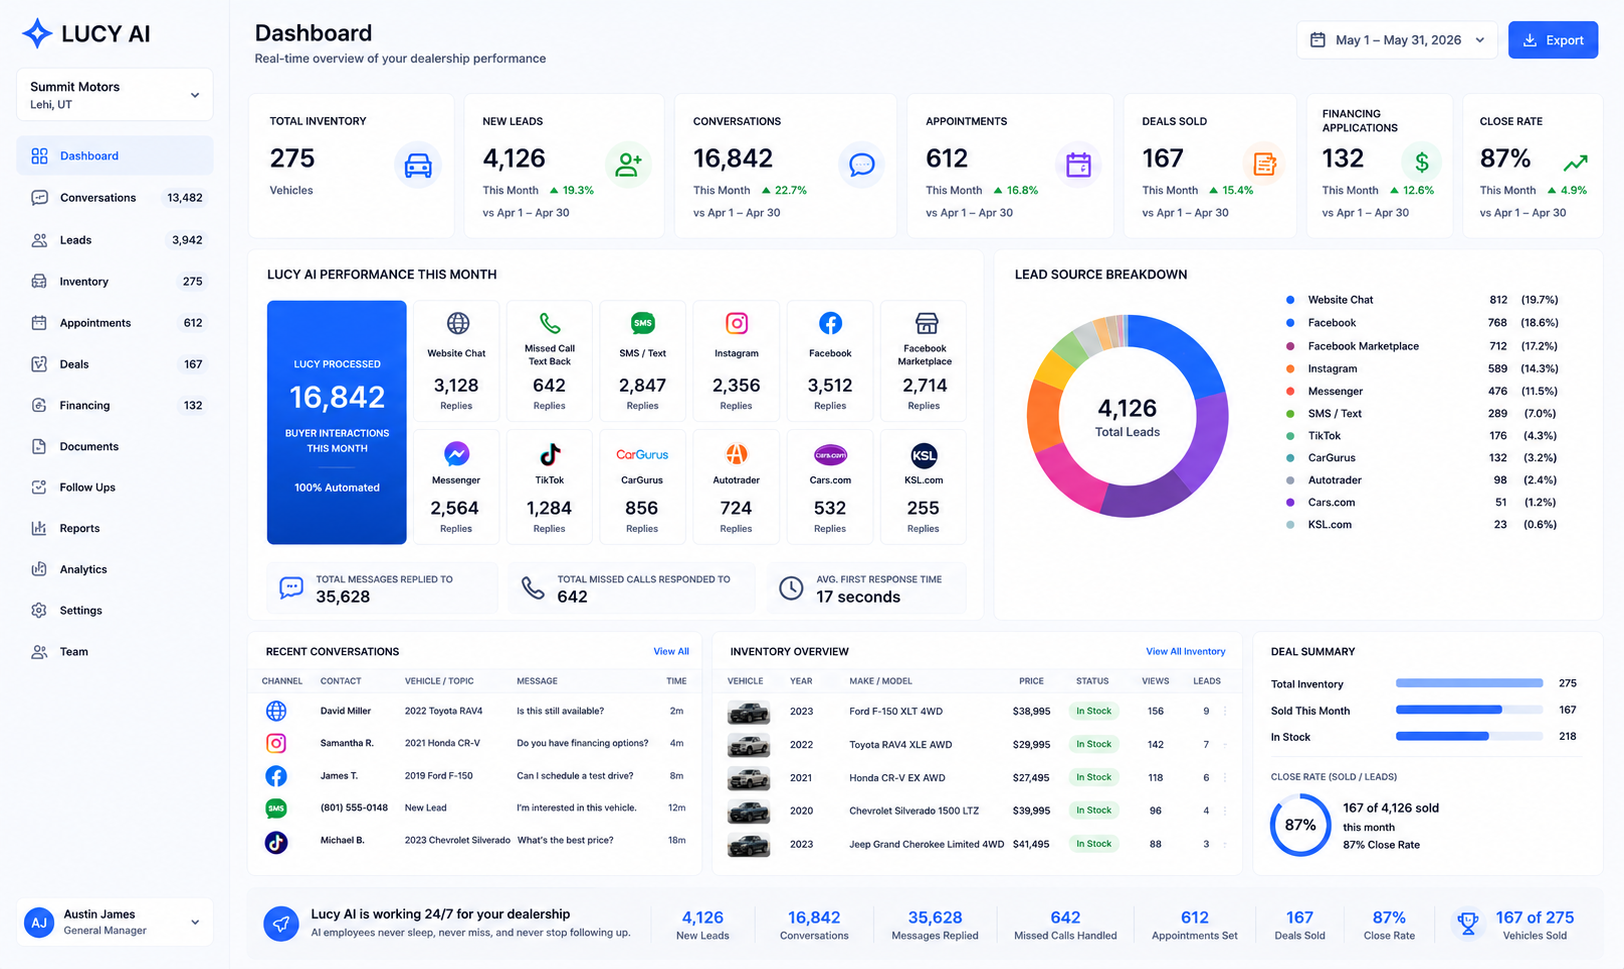Click the Conversations chat bubble card icon
1624x969 pixels.
pos(861,165)
